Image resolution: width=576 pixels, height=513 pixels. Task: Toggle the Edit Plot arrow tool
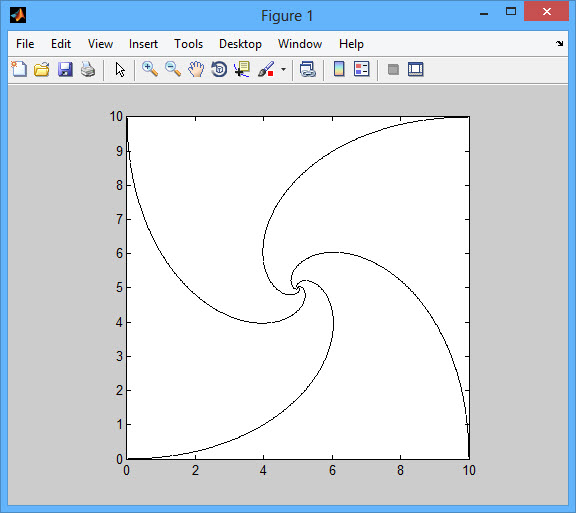(120, 69)
